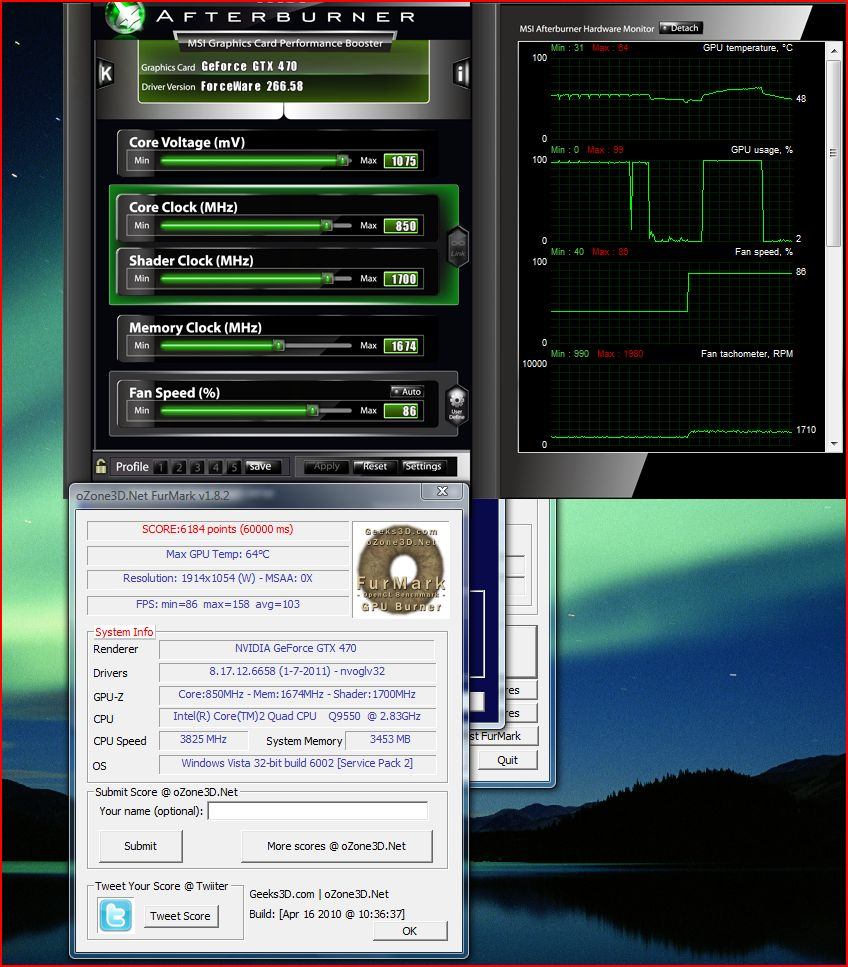Viewport: 848px width, 967px height.
Task: Open the info i icon in Afterburner
Action: point(461,73)
